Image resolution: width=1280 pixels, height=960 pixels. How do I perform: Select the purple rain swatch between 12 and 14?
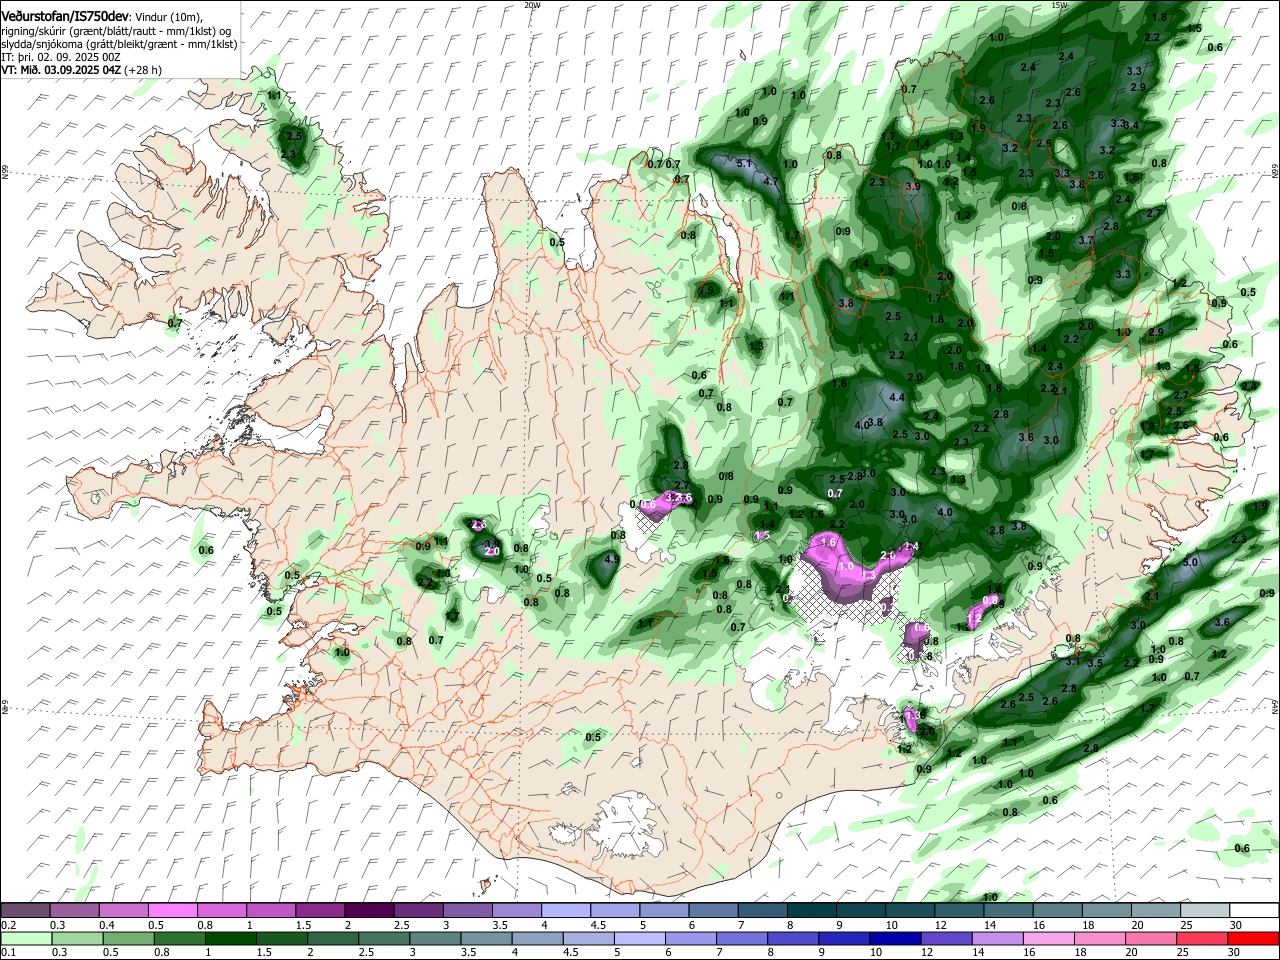(946, 938)
